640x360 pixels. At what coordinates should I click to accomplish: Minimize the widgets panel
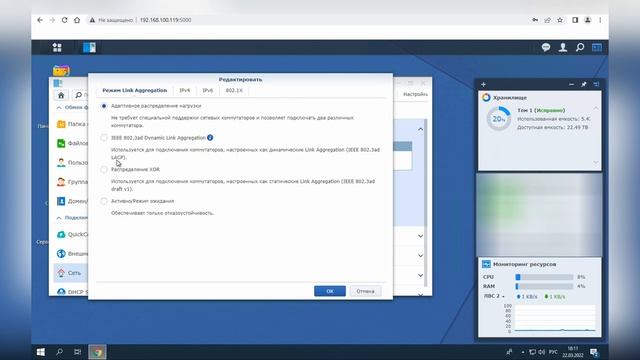[x=571, y=84]
